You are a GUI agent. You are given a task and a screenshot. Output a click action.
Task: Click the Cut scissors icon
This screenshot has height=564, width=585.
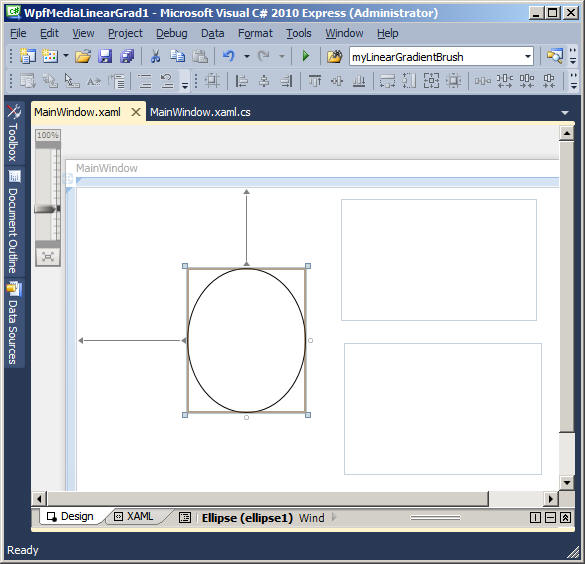(x=155, y=56)
